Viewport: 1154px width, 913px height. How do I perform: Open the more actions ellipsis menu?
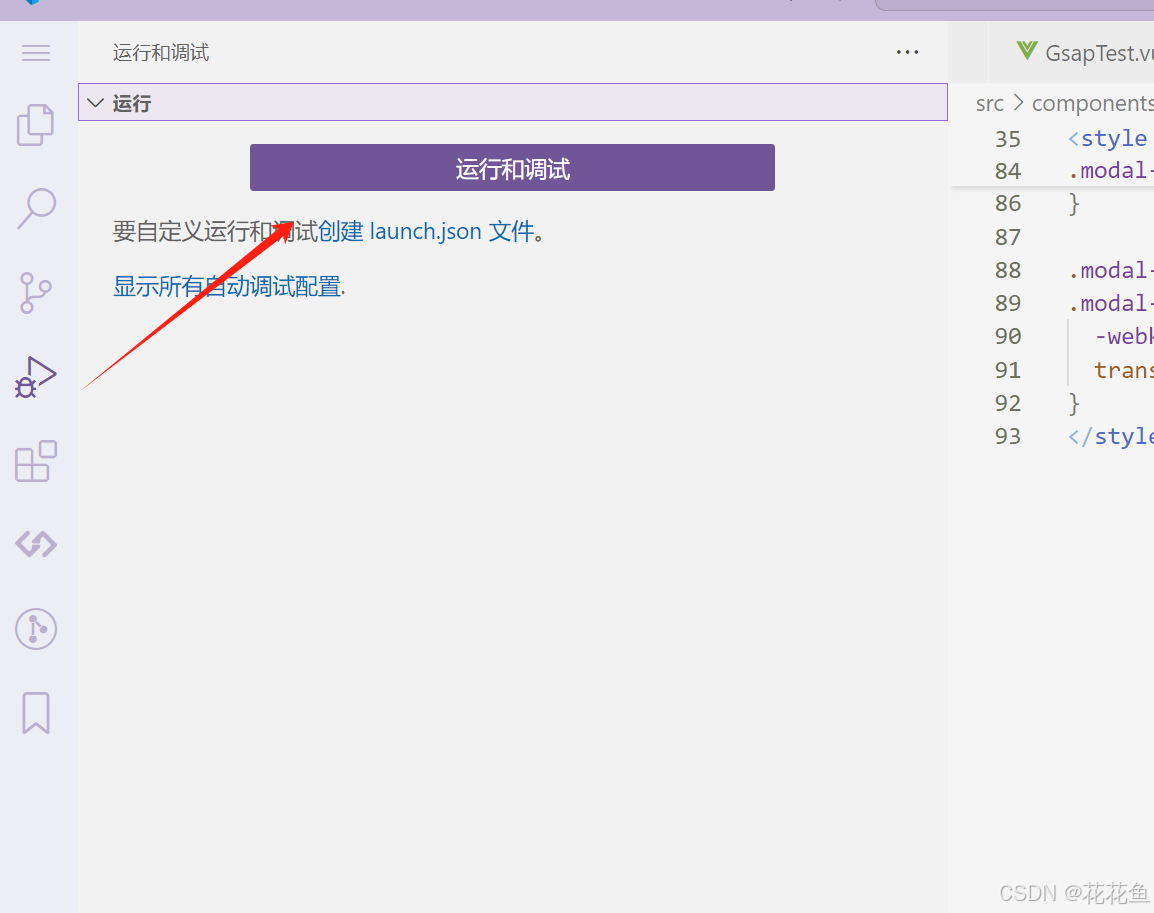click(x=907, y=52)
